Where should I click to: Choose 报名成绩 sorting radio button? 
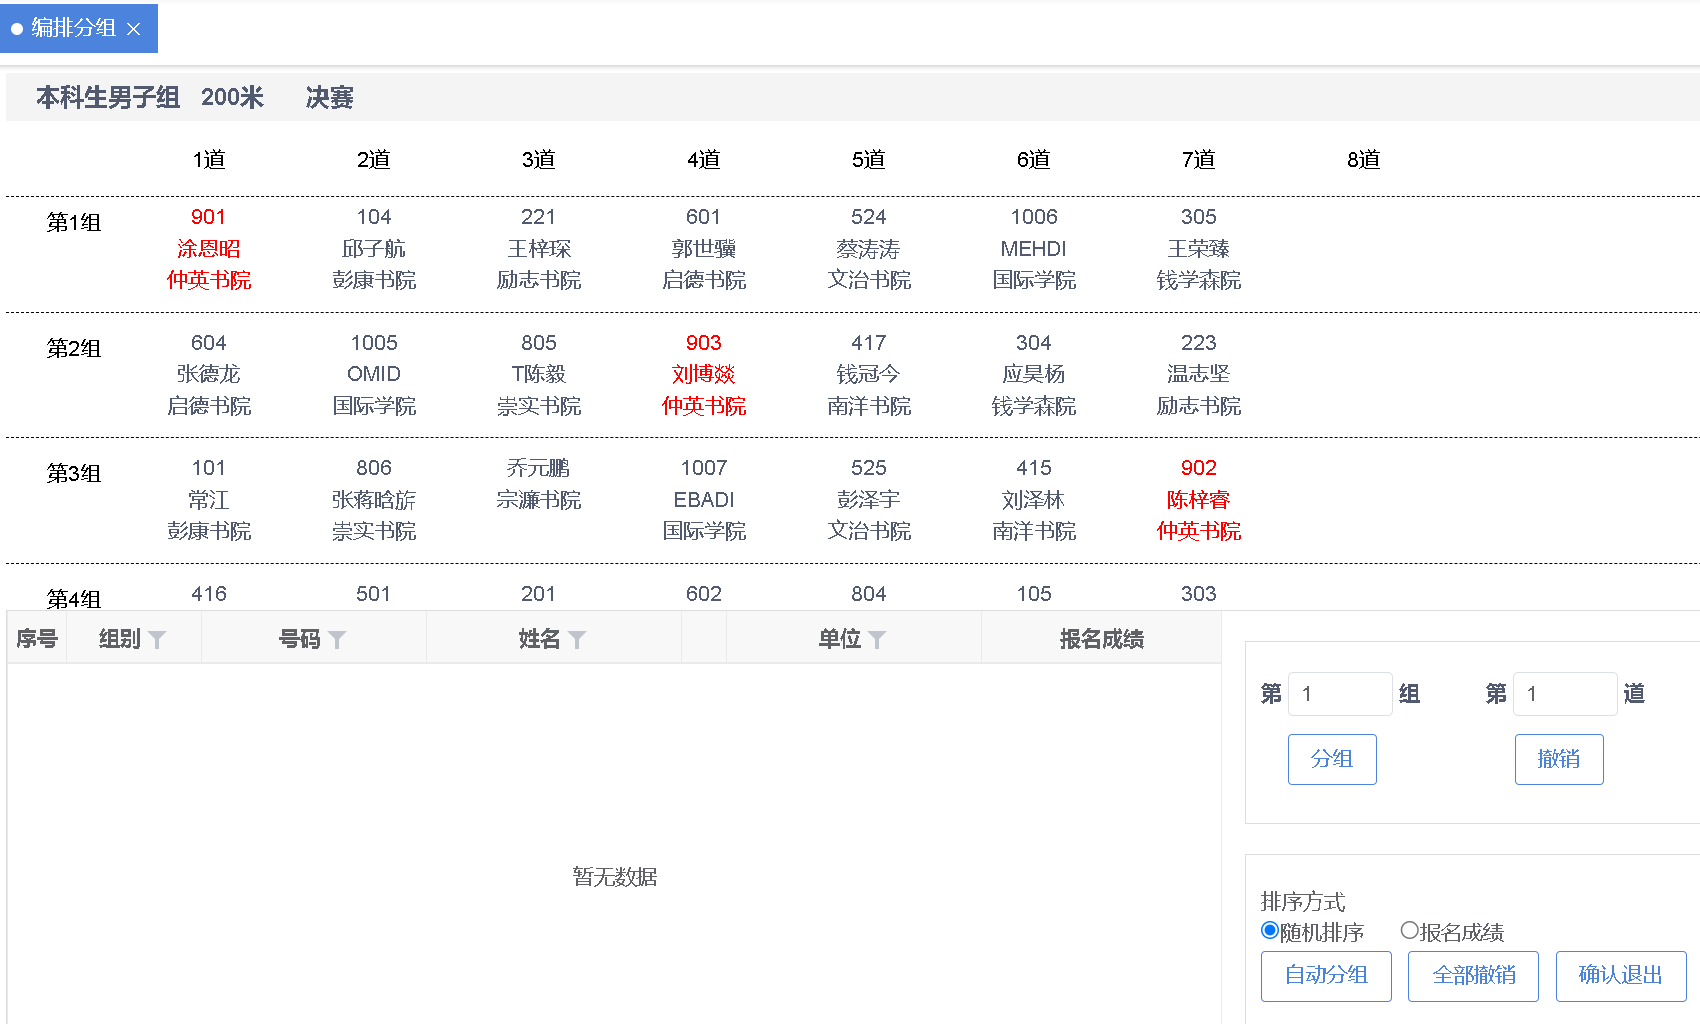(1410, 931)
